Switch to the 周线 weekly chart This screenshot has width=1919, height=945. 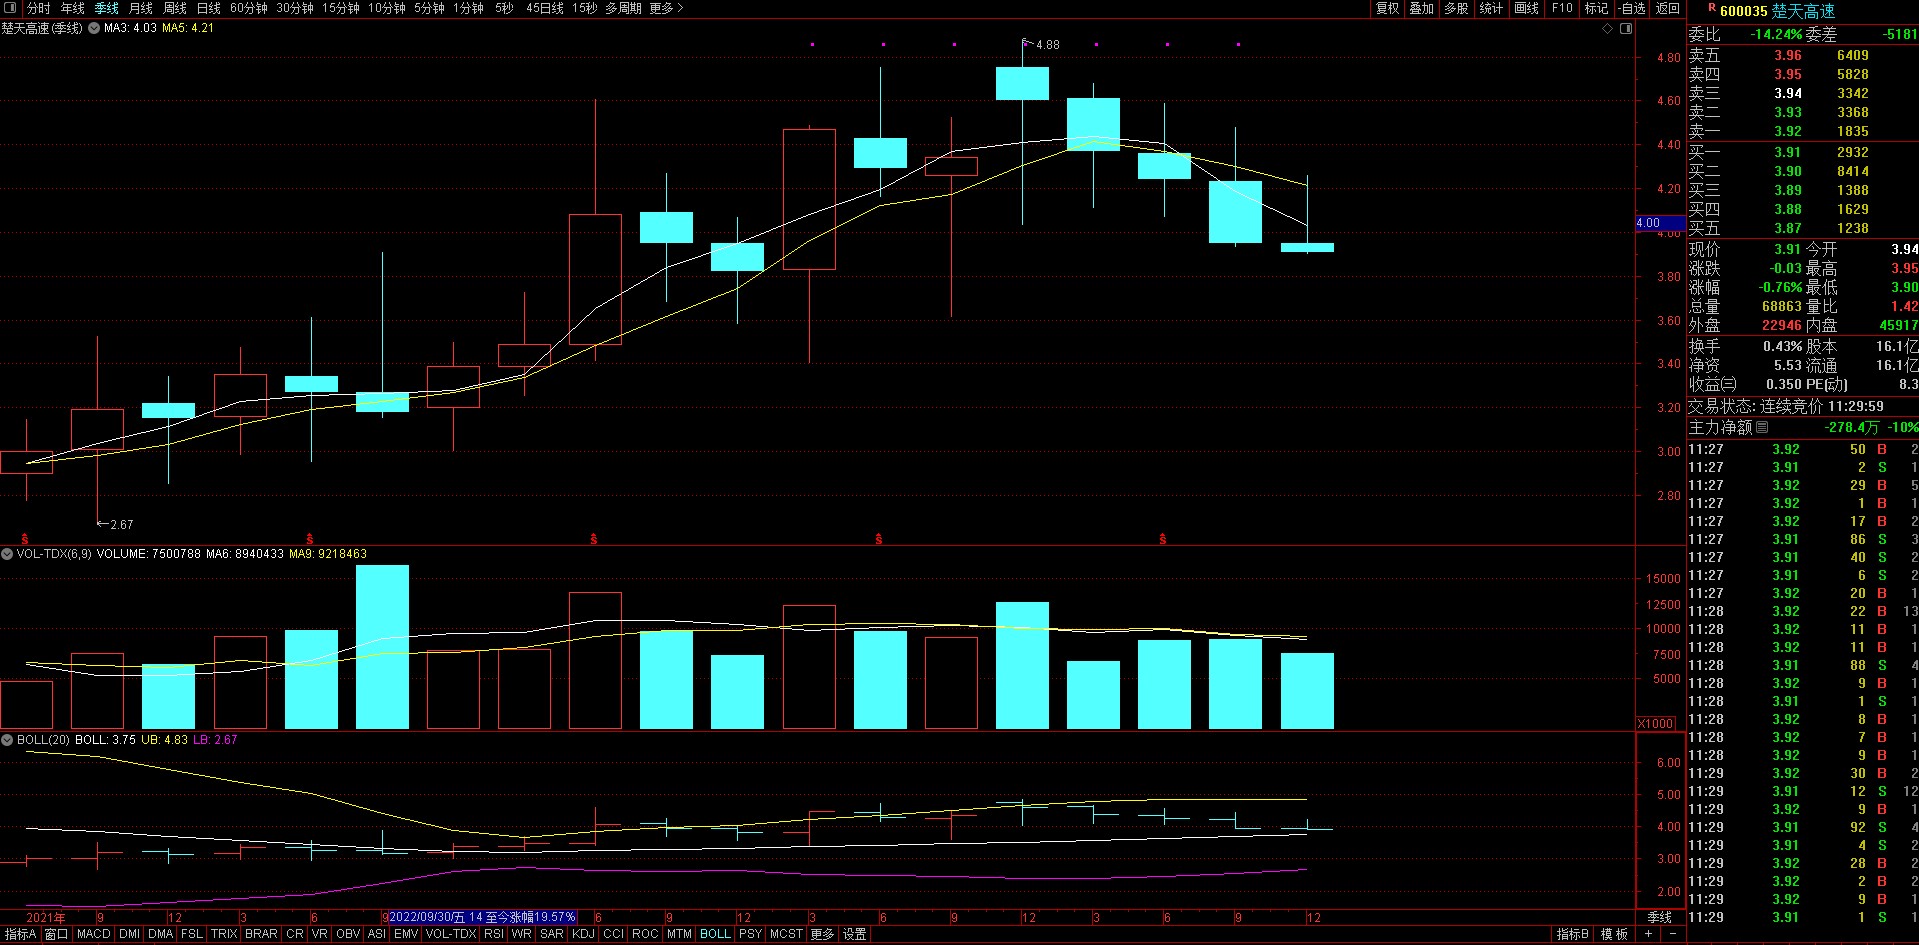(174, 8)
